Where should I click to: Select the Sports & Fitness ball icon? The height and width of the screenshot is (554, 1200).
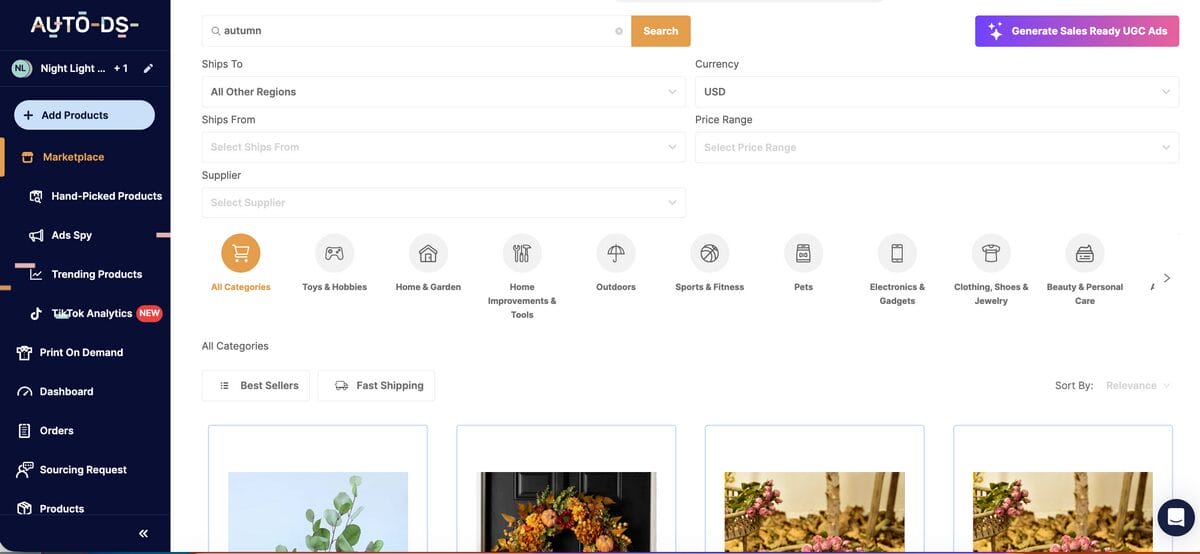tap(709, 253)
